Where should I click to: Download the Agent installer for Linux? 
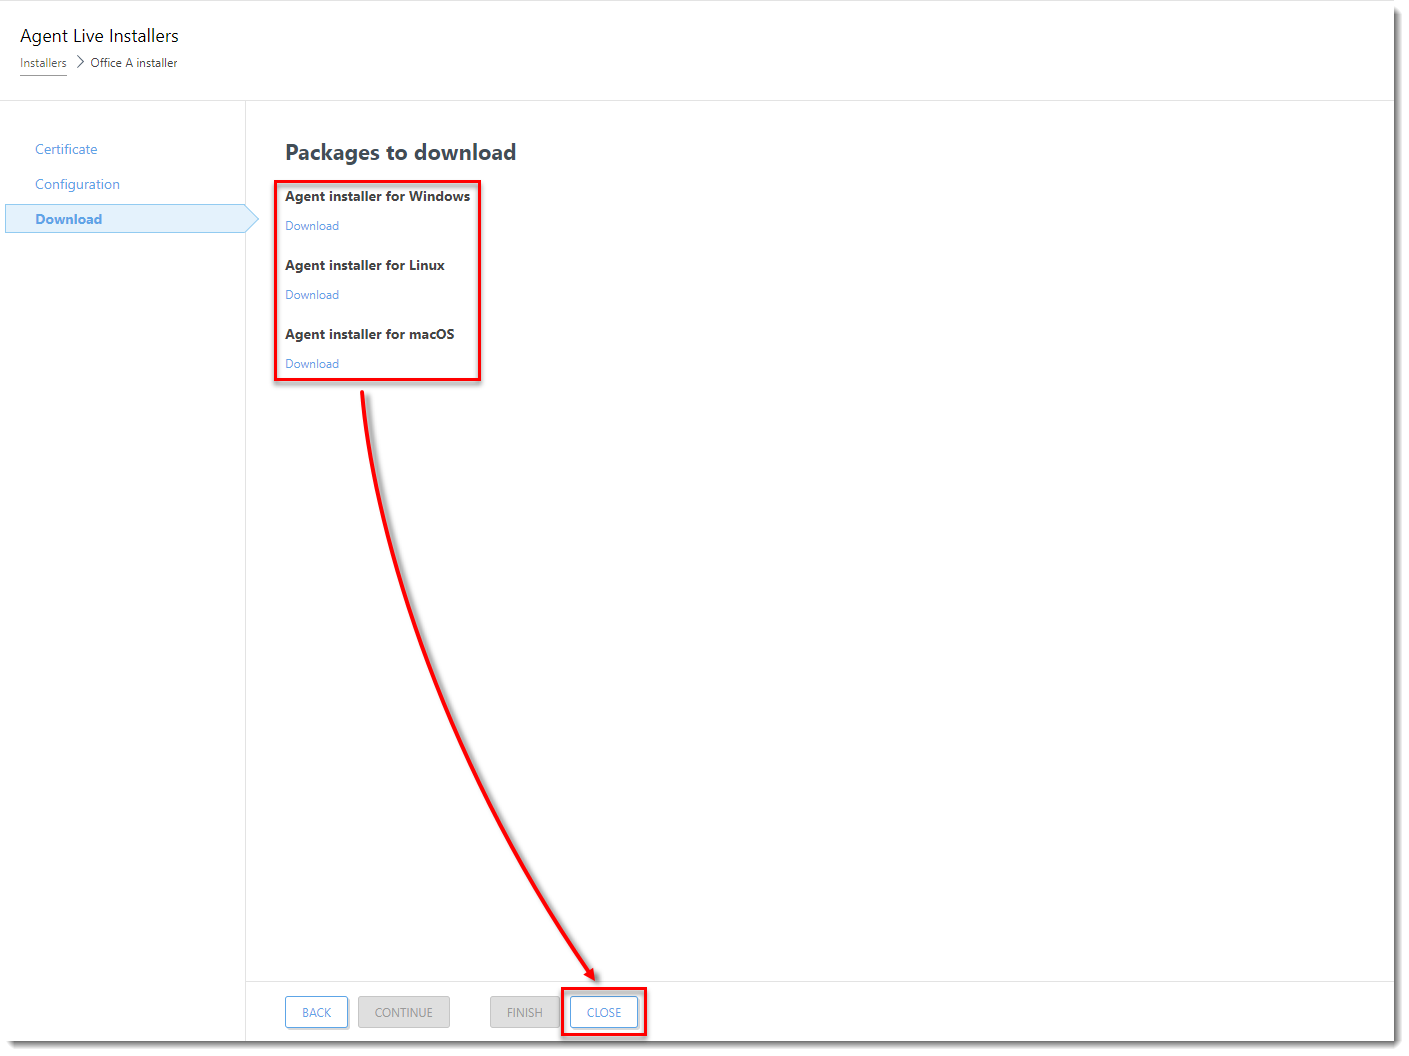(x=312, y=295)
